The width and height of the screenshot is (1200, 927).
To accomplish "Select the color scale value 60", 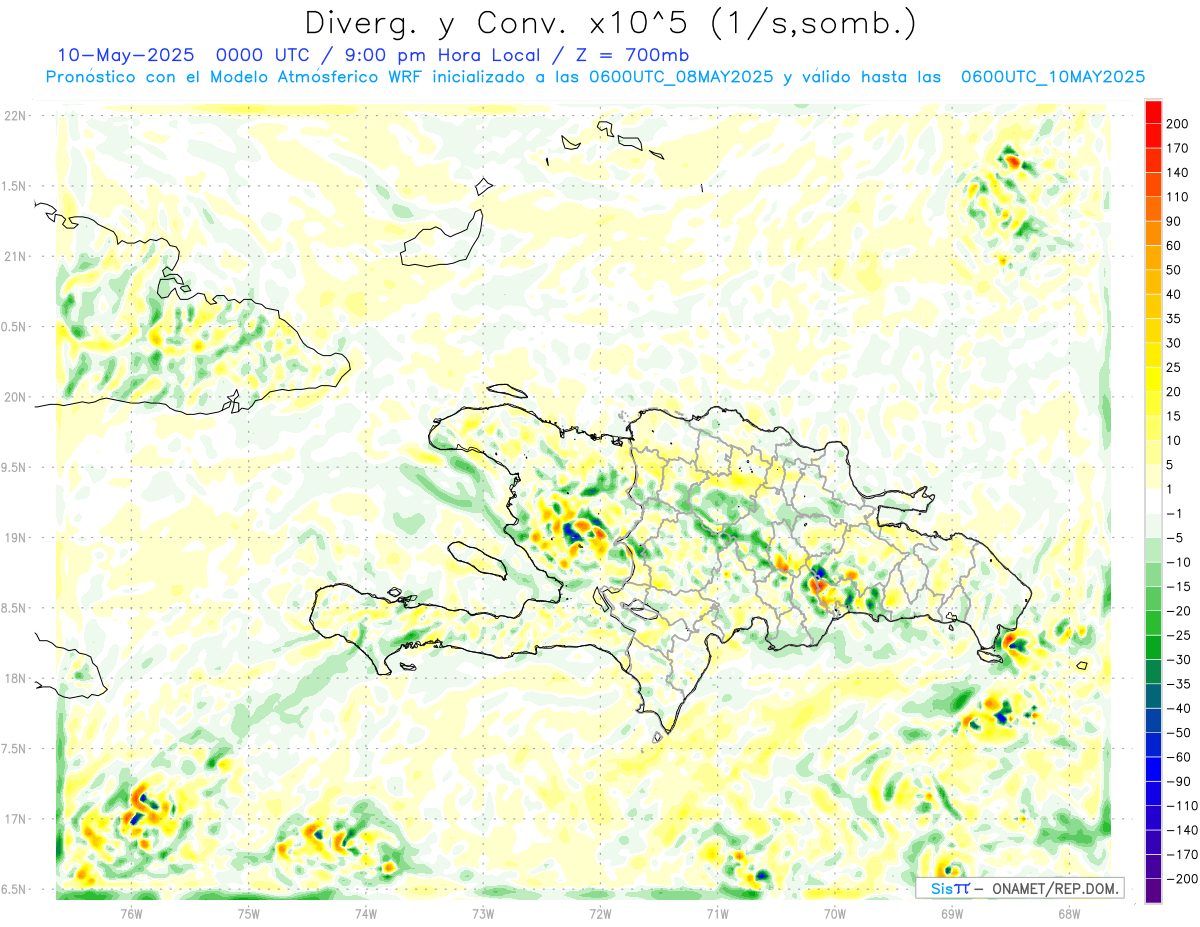I will pos(1175,246).
